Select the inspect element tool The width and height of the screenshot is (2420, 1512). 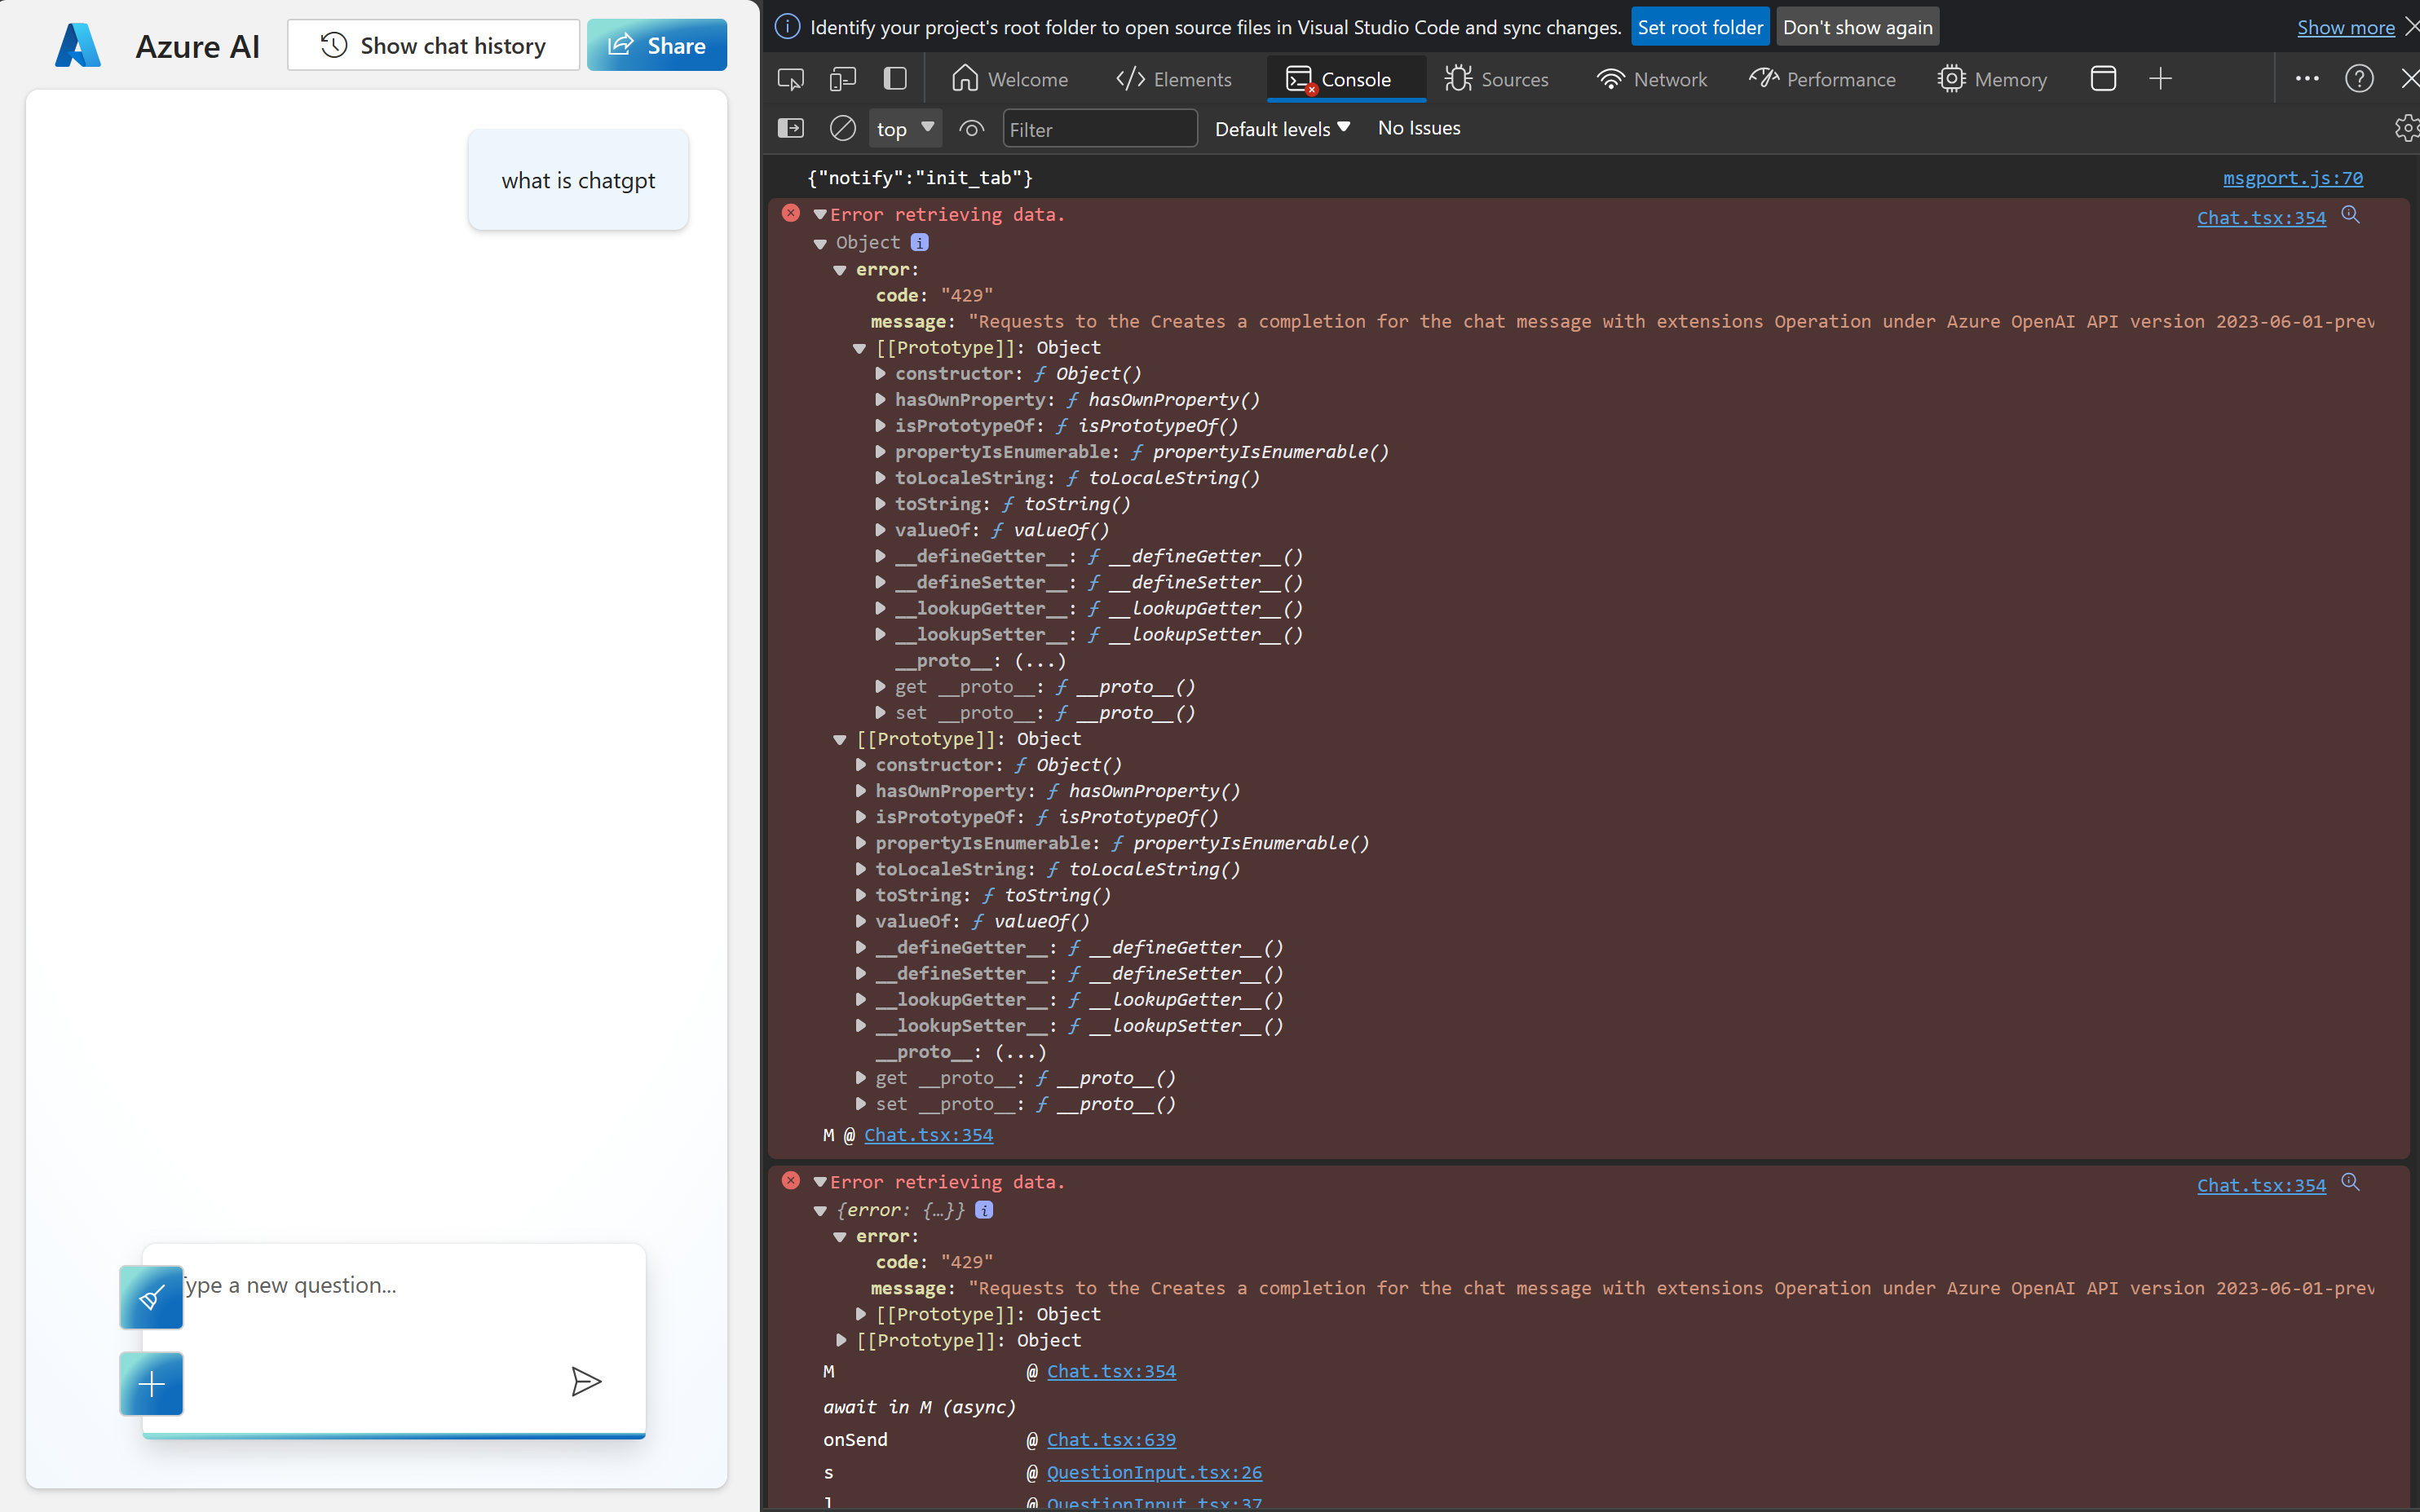(x=790, y=78)
